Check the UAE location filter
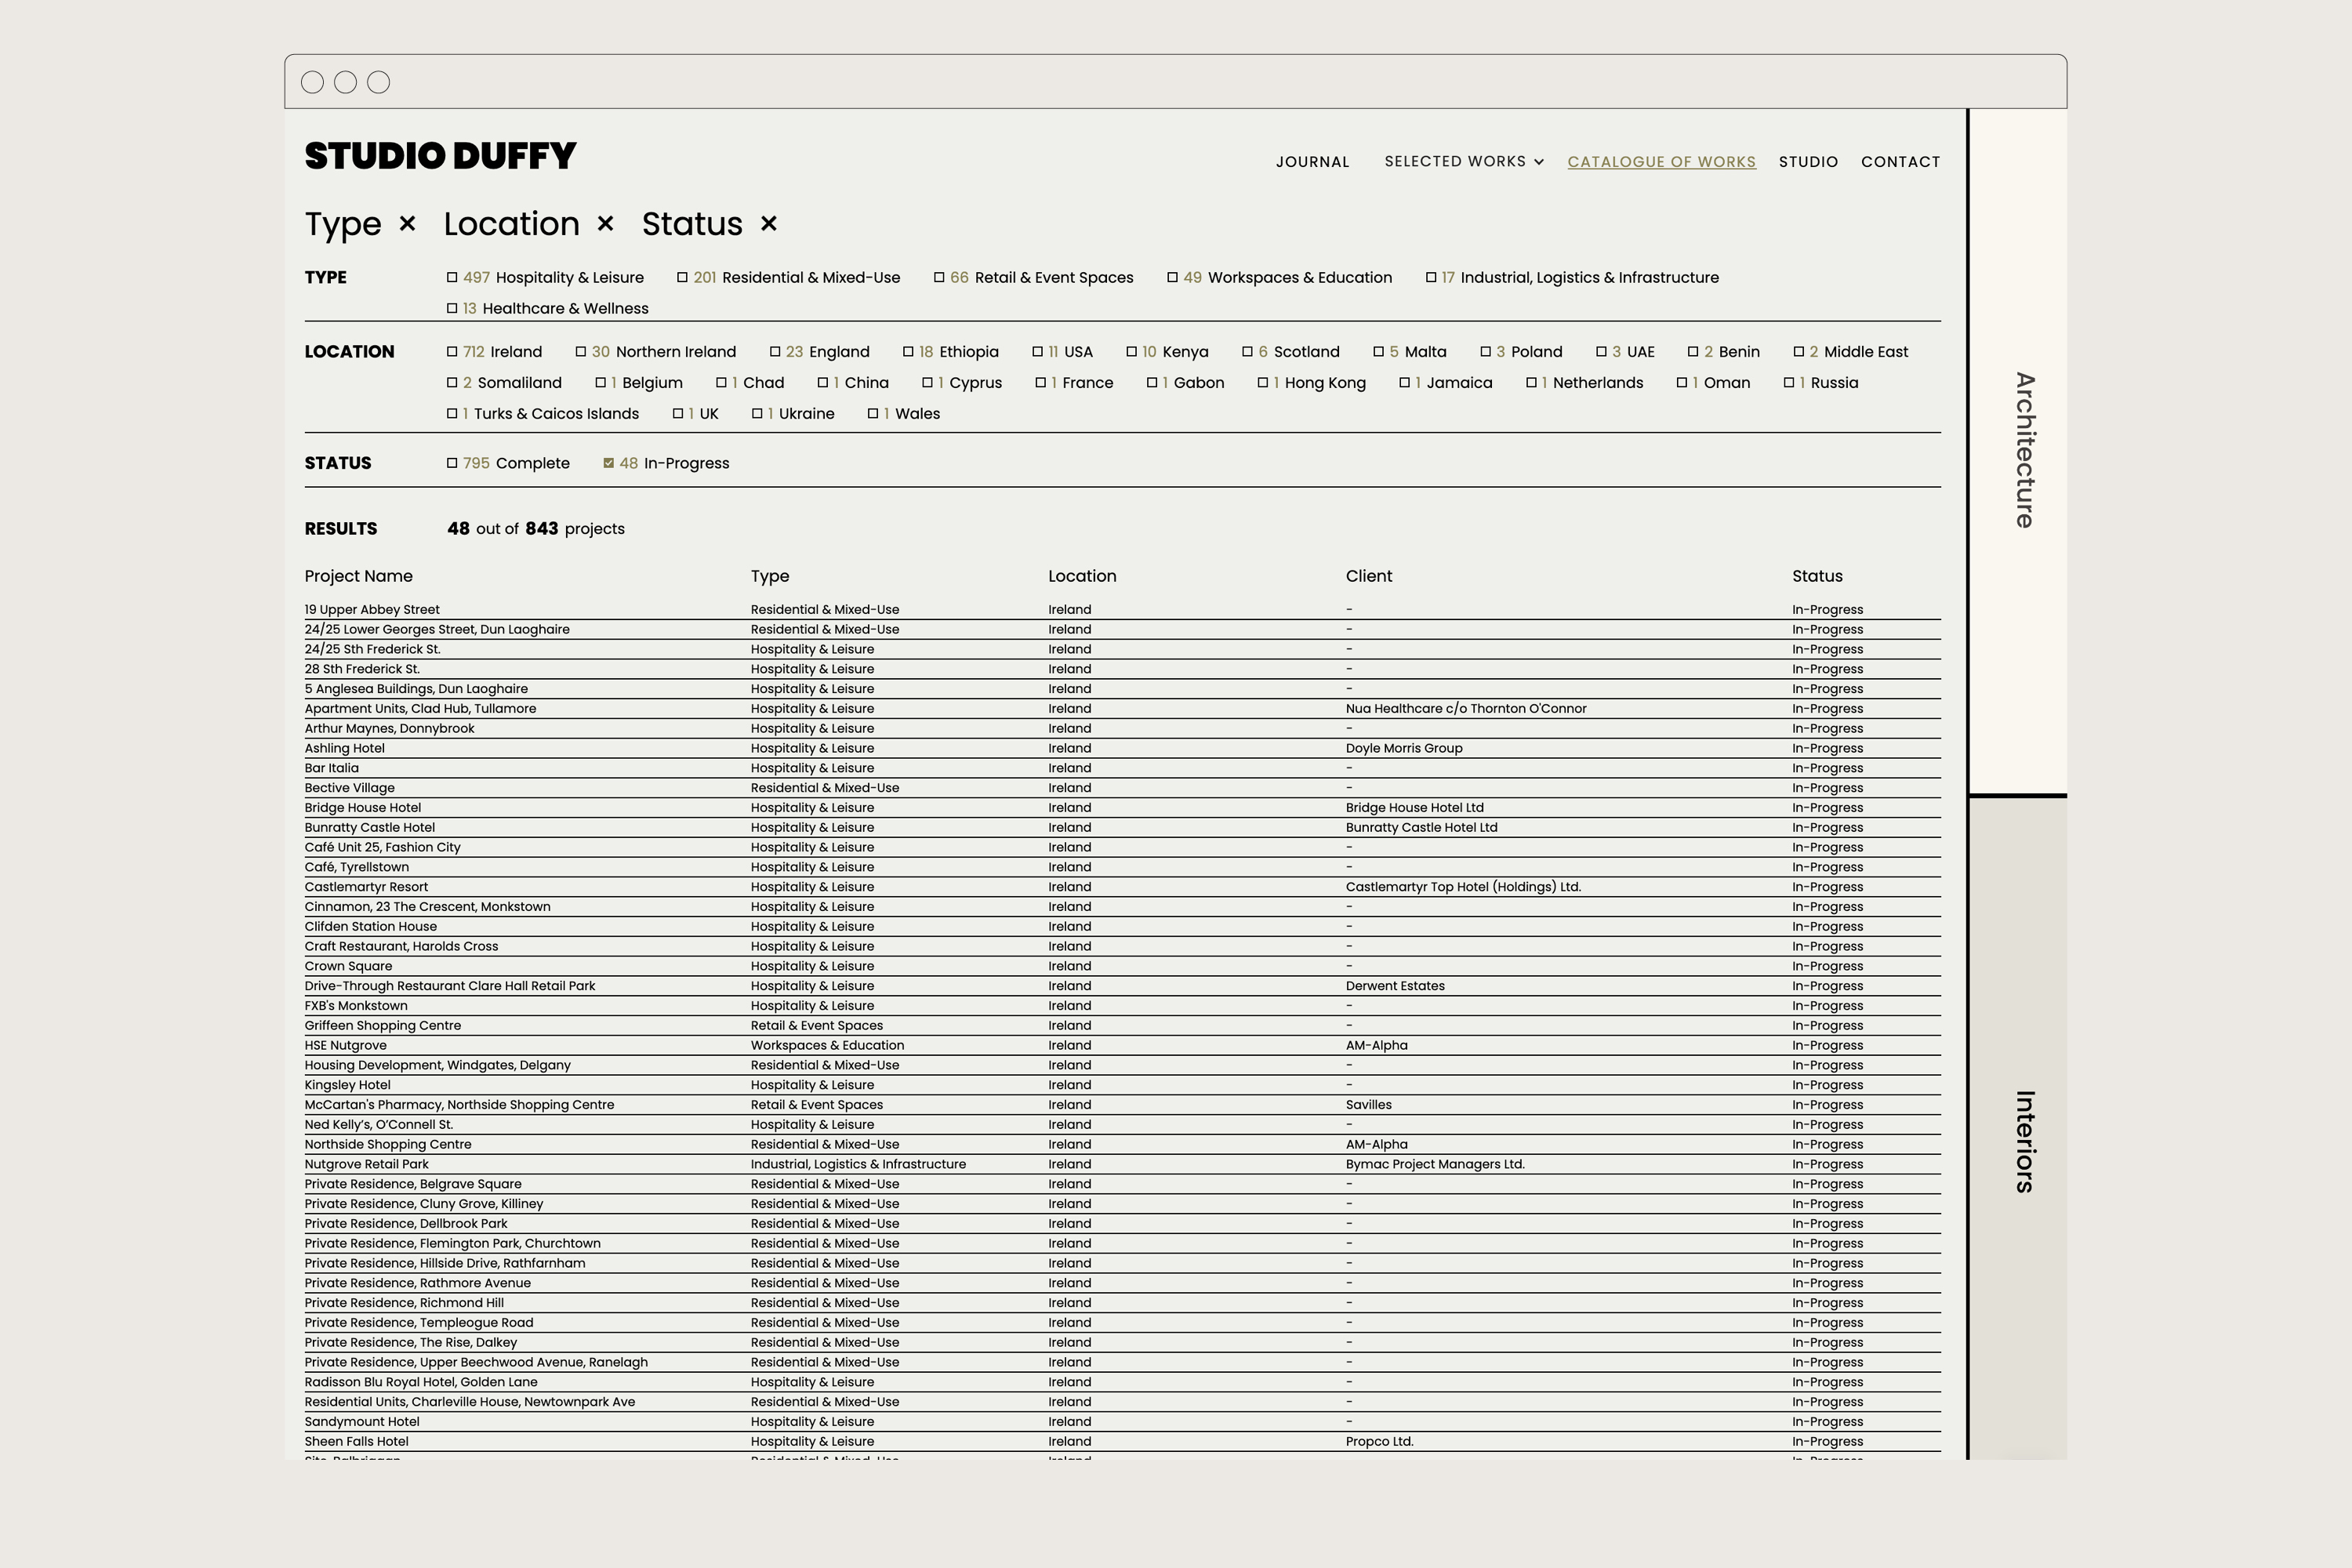Image resolution: width=2352 pixels, height=1568 pixels. point(1601,352)
